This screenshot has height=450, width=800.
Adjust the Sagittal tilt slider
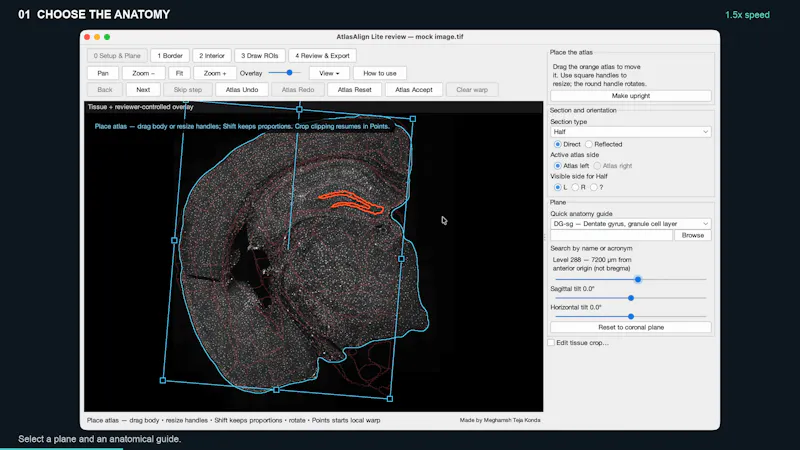631,298
